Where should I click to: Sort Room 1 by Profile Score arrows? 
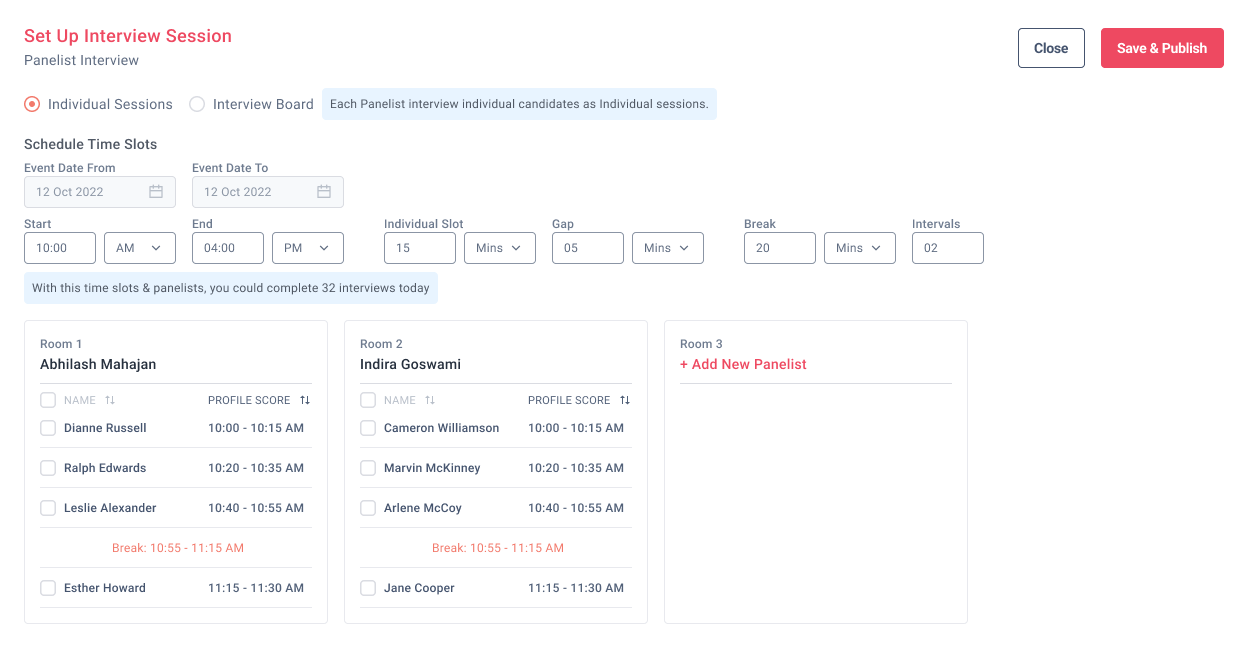click(x=305, y=400)
